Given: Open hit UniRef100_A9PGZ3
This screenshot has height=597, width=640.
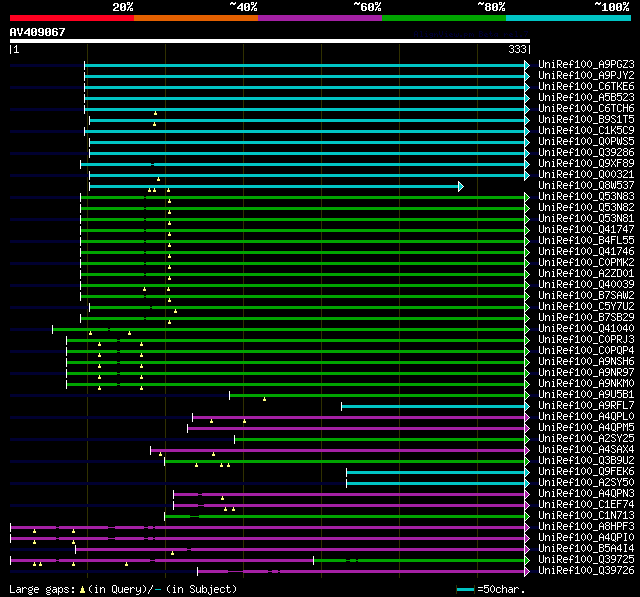Looking at the screenshot, I should click(586, 64).
